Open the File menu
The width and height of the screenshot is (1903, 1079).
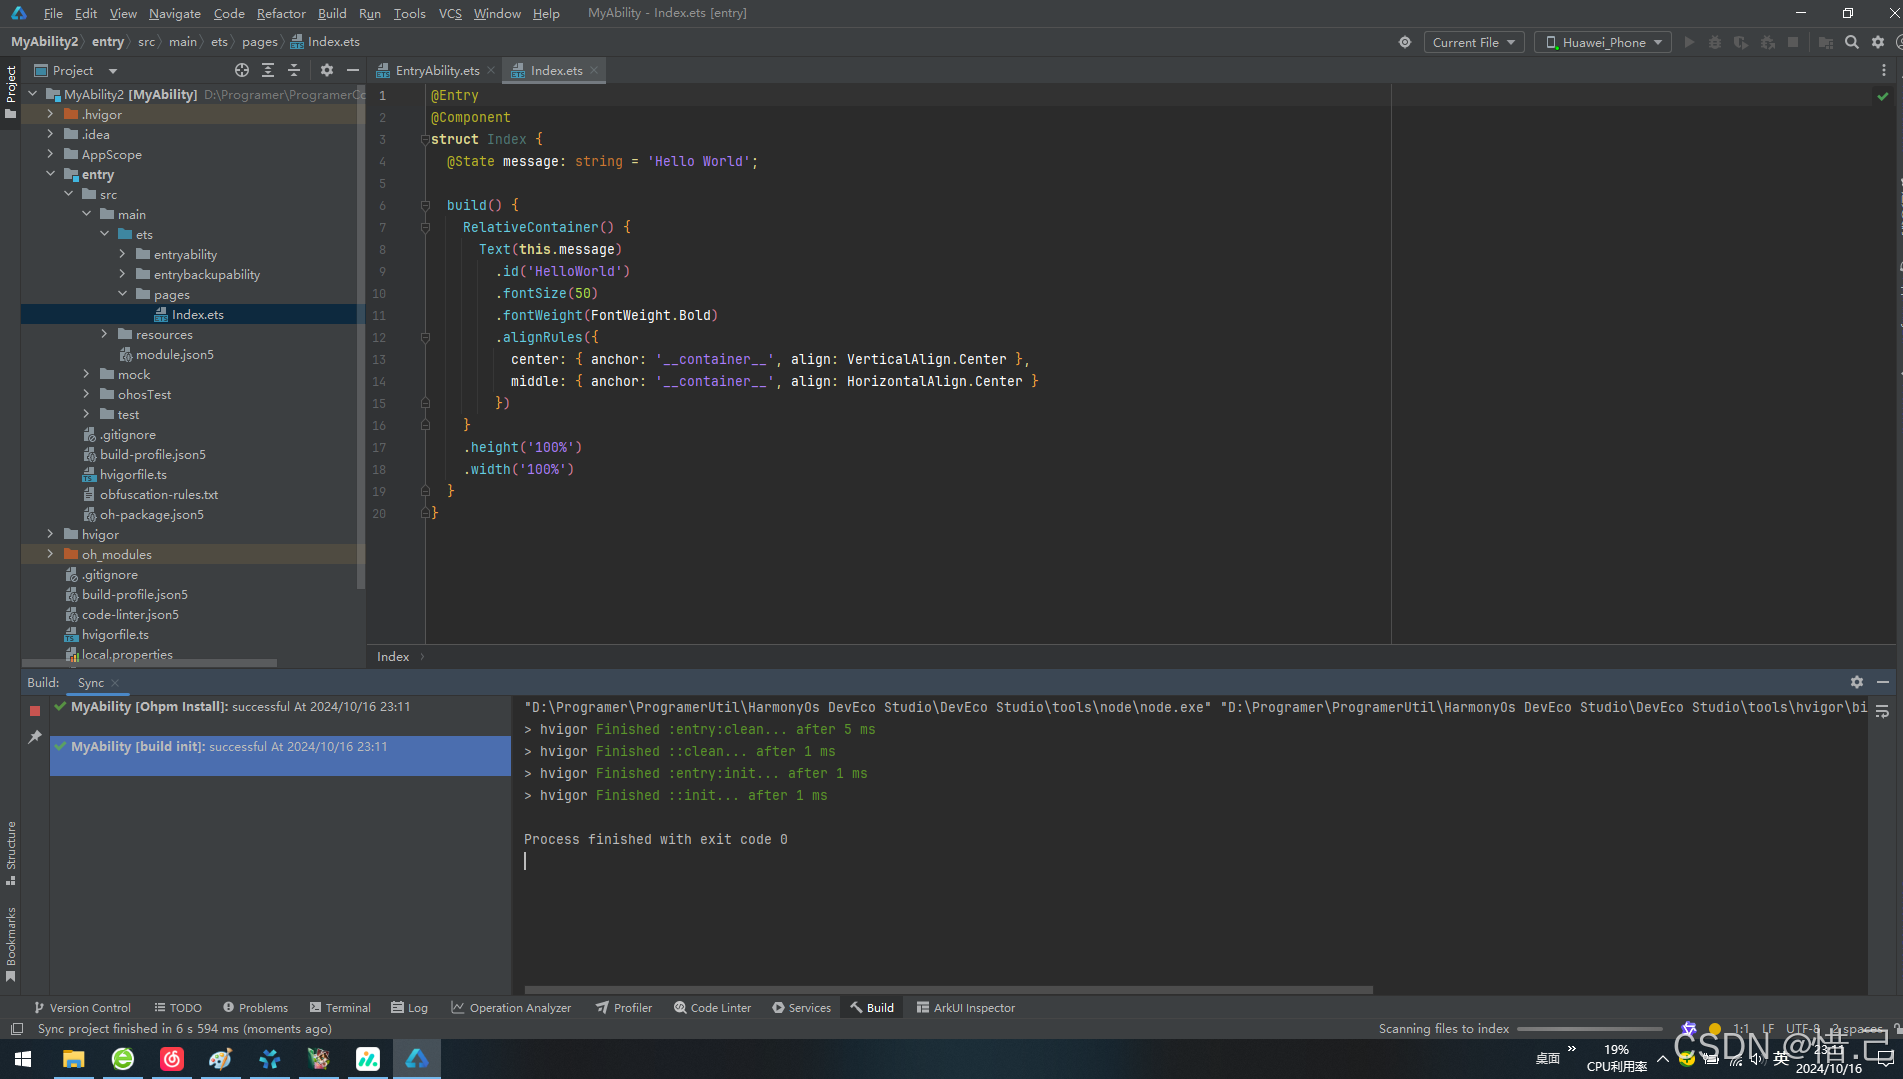[x=53, y=13]
